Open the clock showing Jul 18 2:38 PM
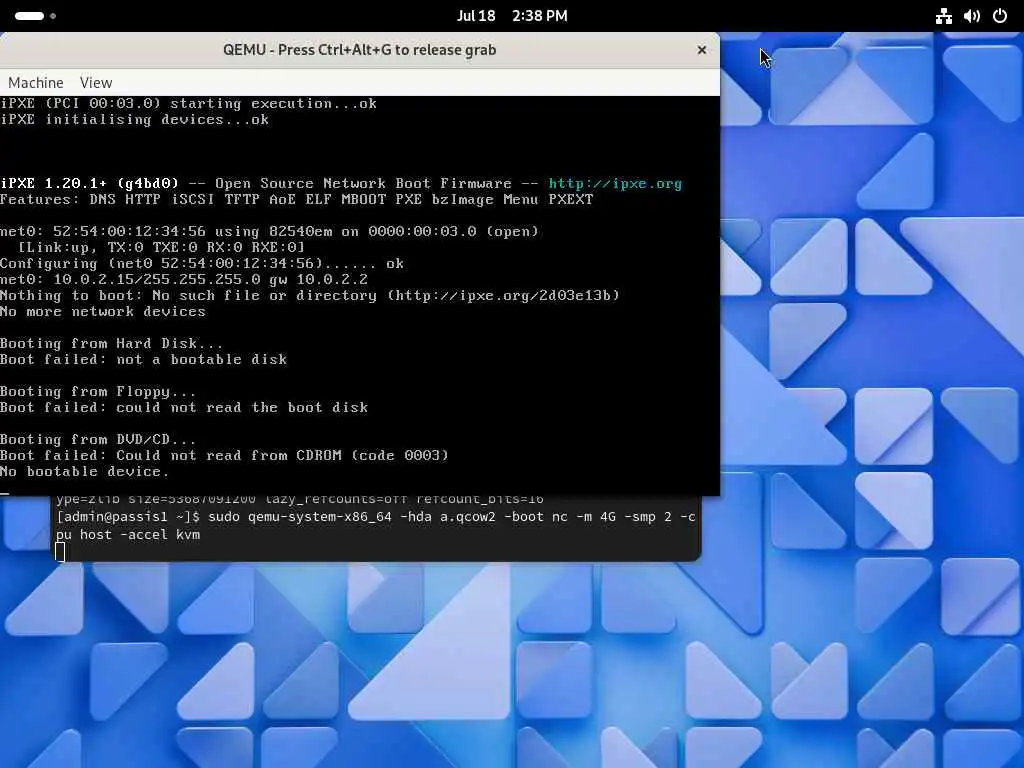The height and width of the screenshot is (768, 1024). 512,16
